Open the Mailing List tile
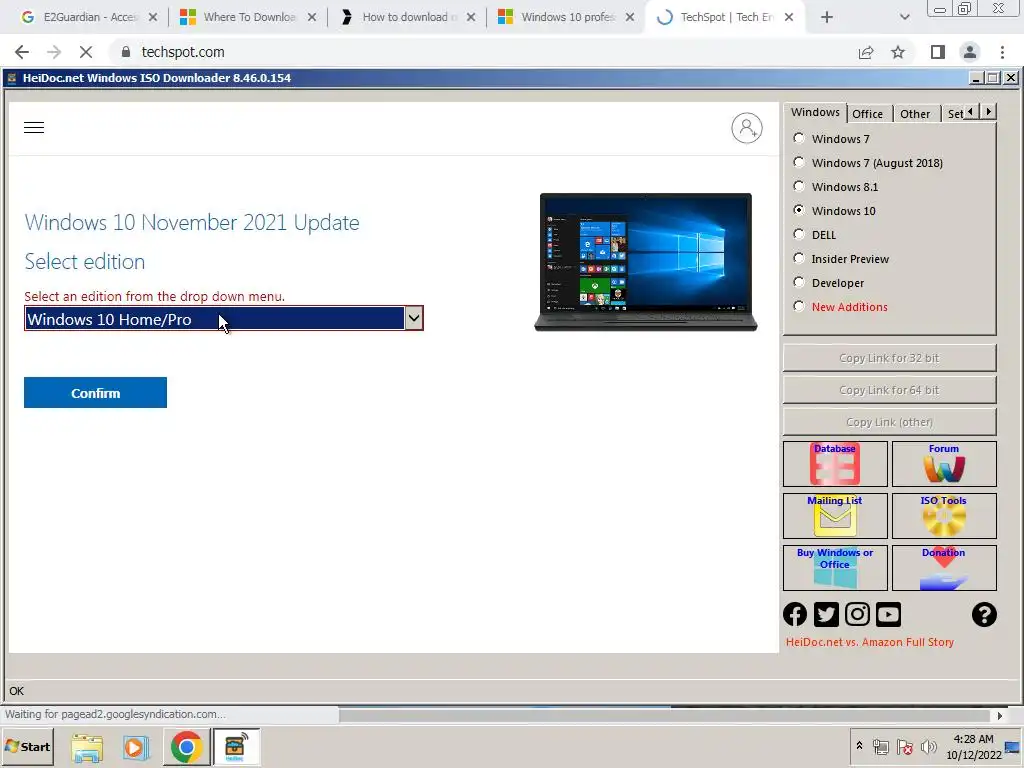 tap(835, 516)
